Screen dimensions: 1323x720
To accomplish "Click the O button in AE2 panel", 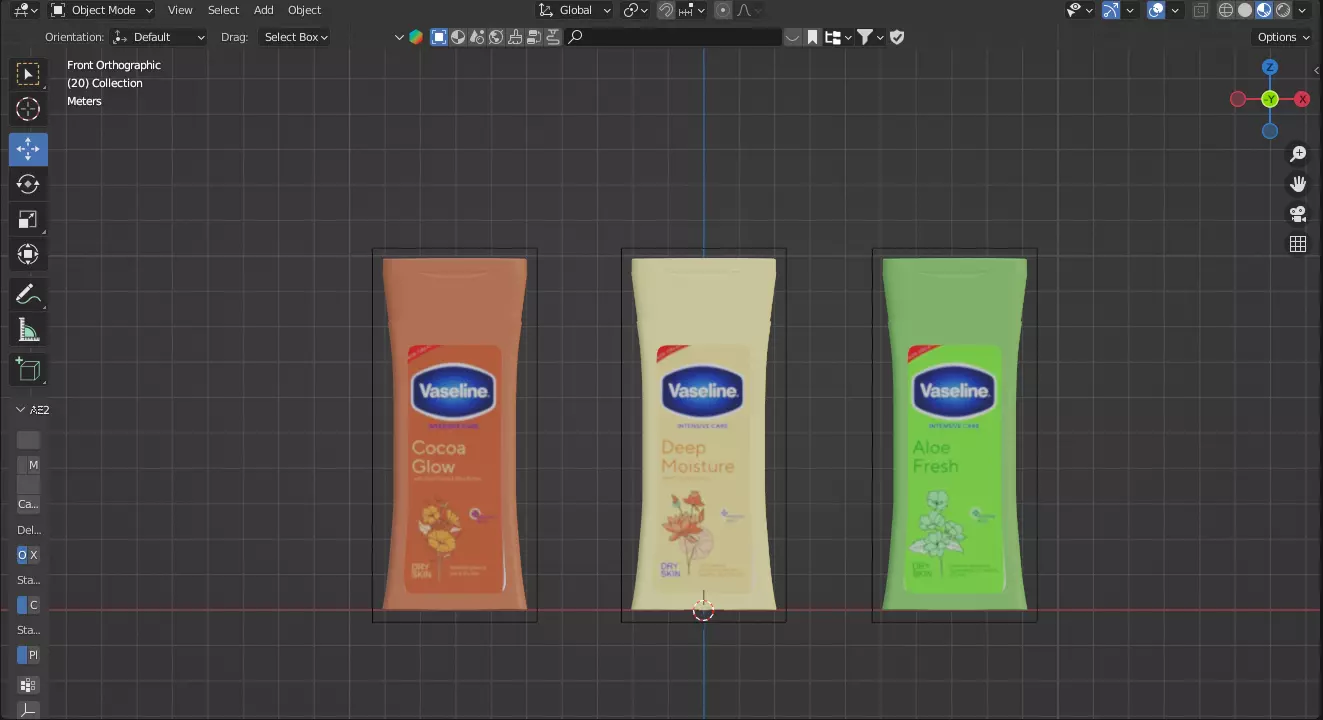I will (x=22, y=555).
